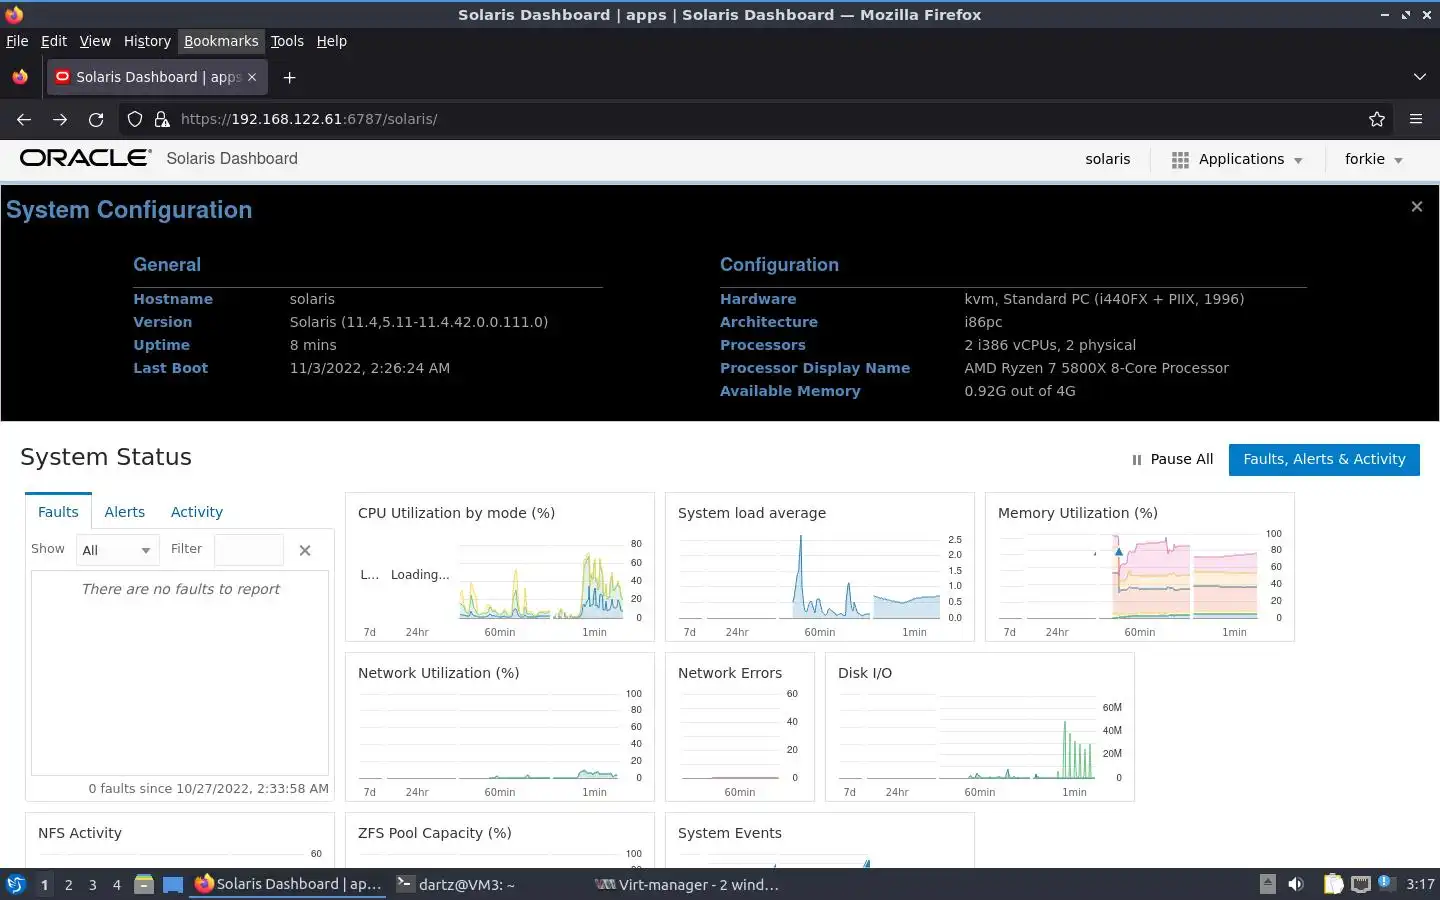
Task: Click the System Events panel title
Action: 730,833
